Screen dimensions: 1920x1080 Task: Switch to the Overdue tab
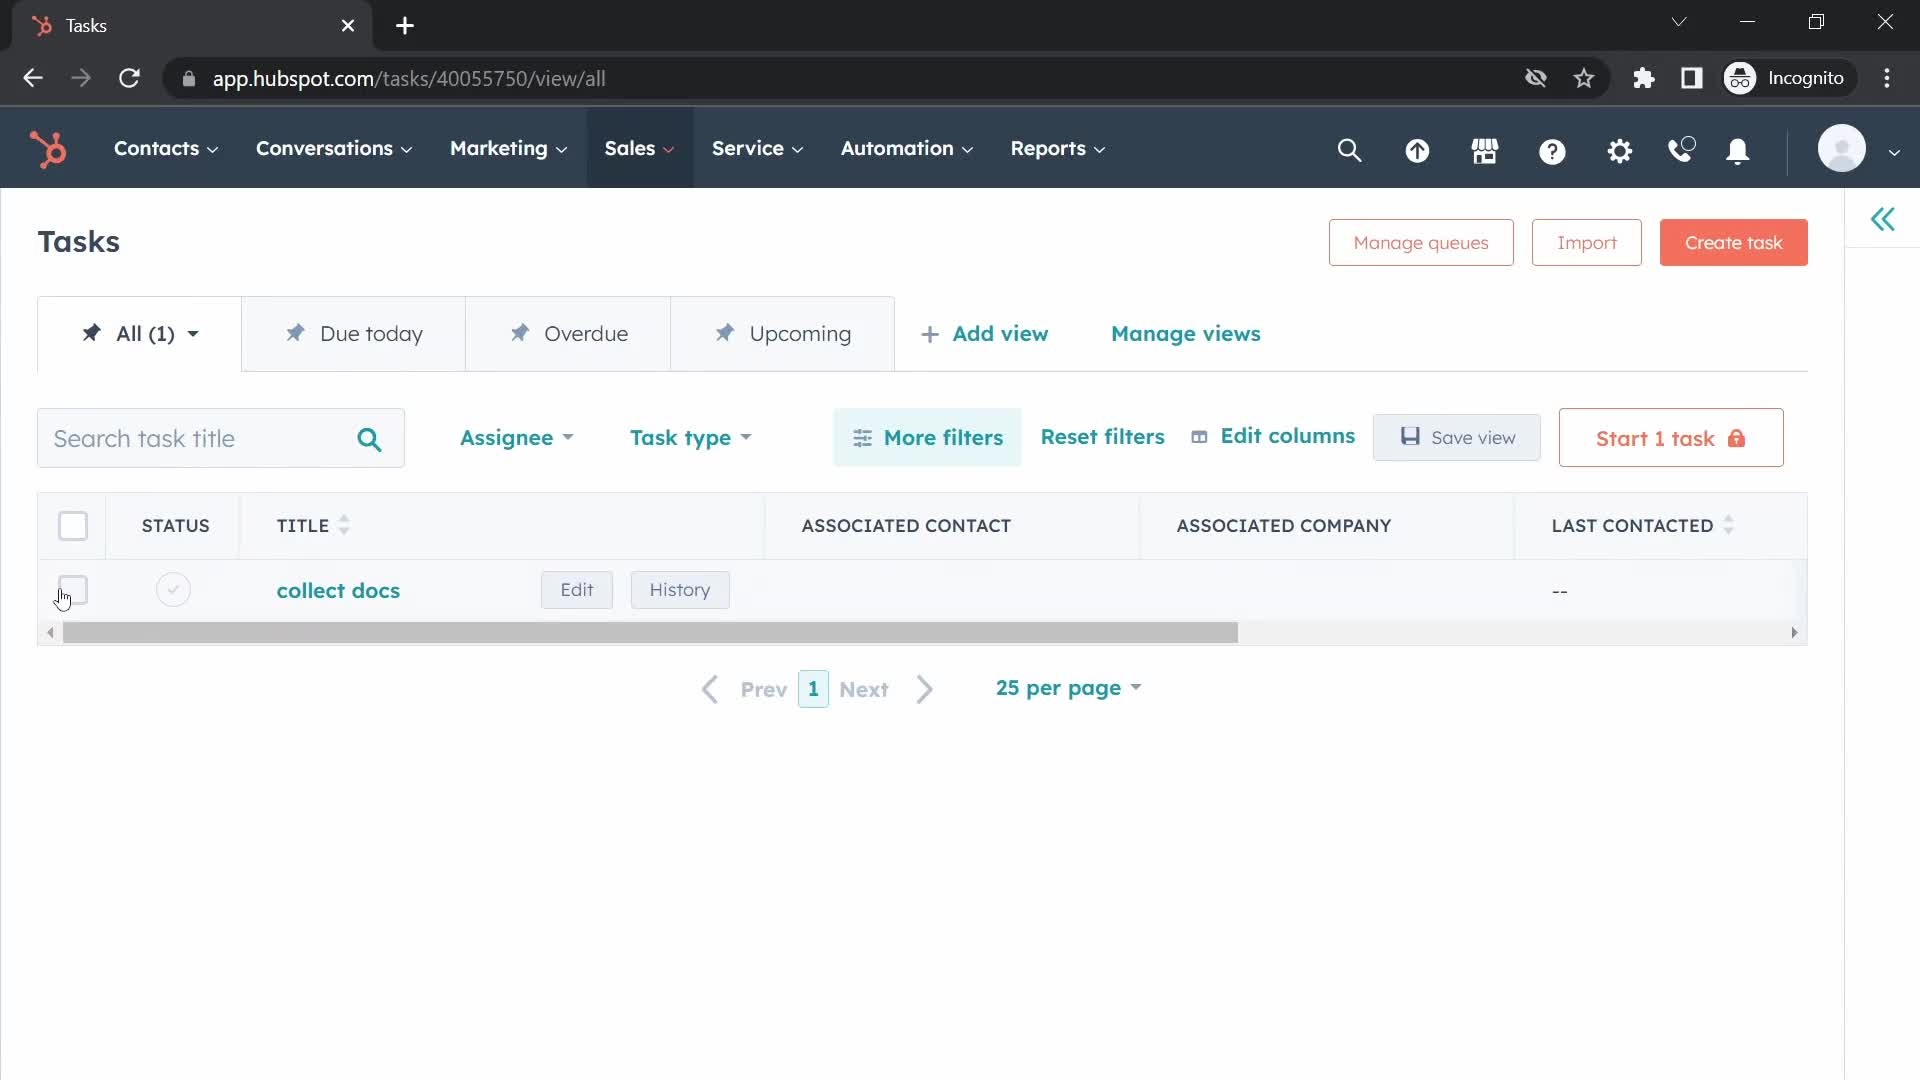tap(568, 334)
